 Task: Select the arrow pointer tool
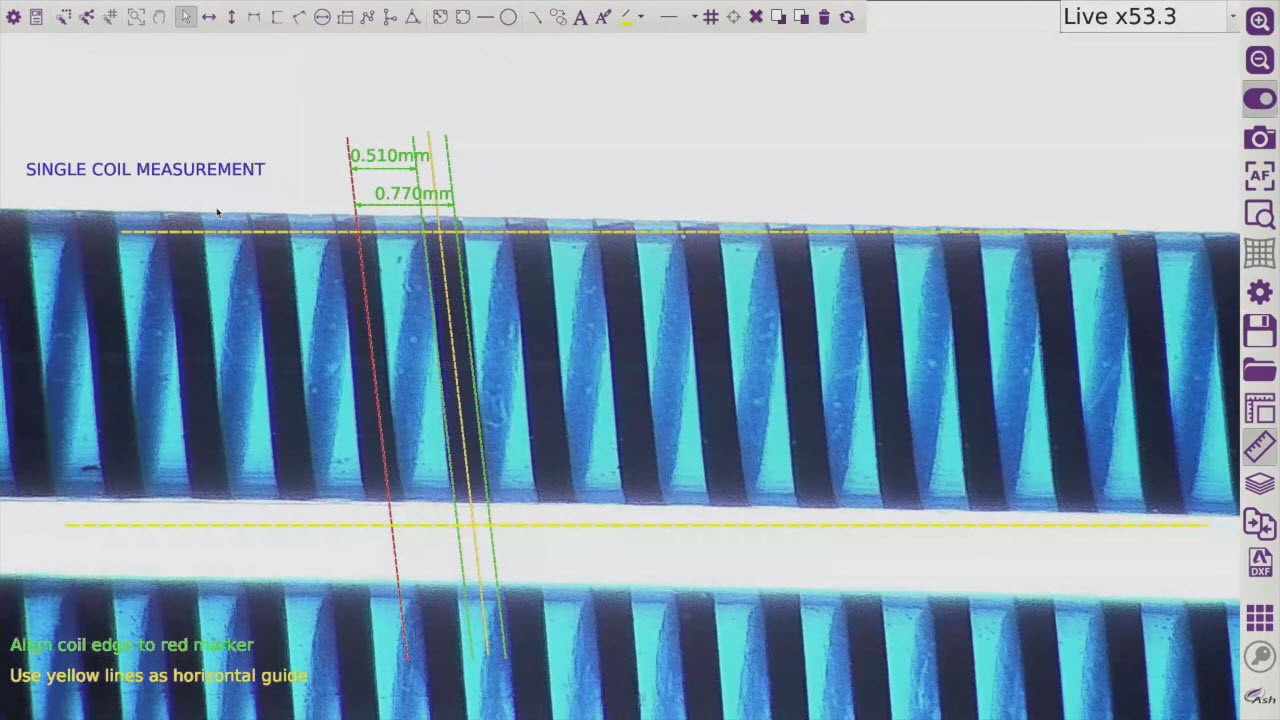pos(185,17)
